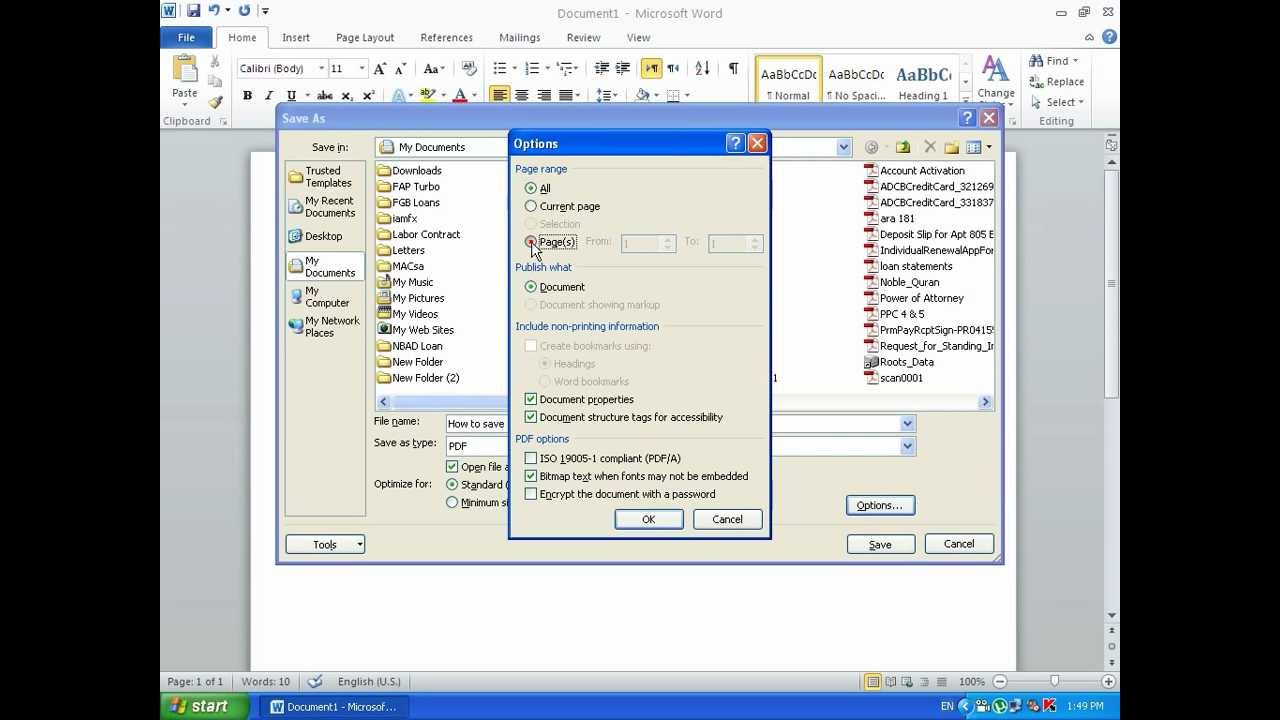Click the Up One Level folder icon

pos(903,147)
